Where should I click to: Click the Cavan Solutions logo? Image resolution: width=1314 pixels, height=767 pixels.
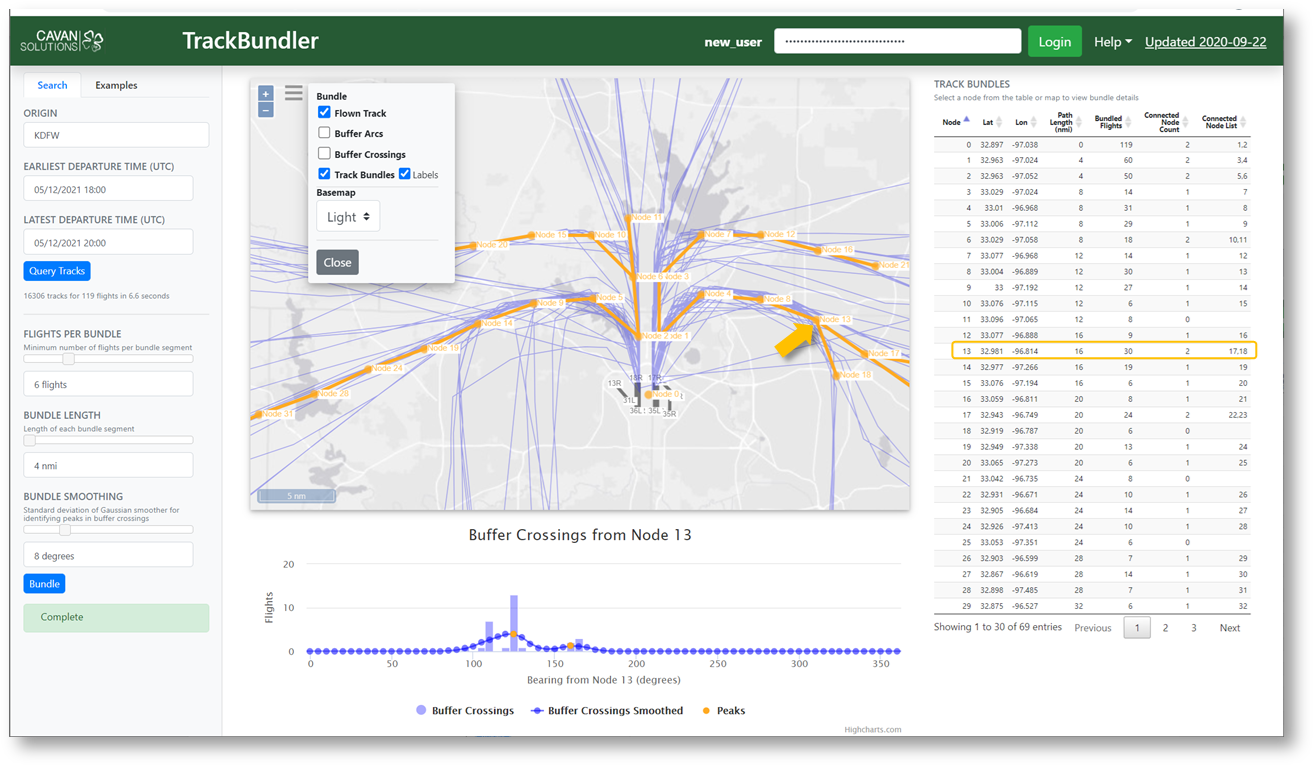tap(63, 41)
